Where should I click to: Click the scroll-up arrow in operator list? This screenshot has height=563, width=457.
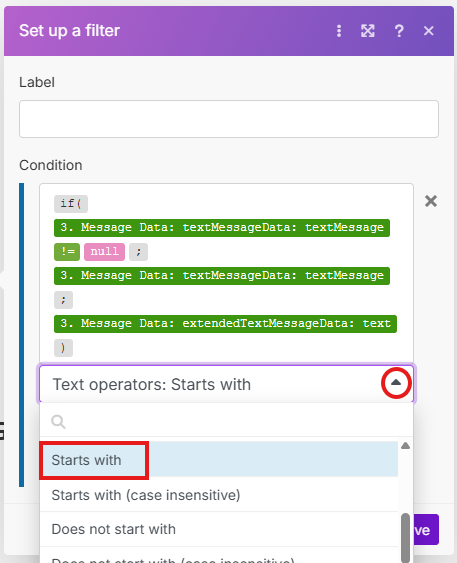click(x=405, y=446)
